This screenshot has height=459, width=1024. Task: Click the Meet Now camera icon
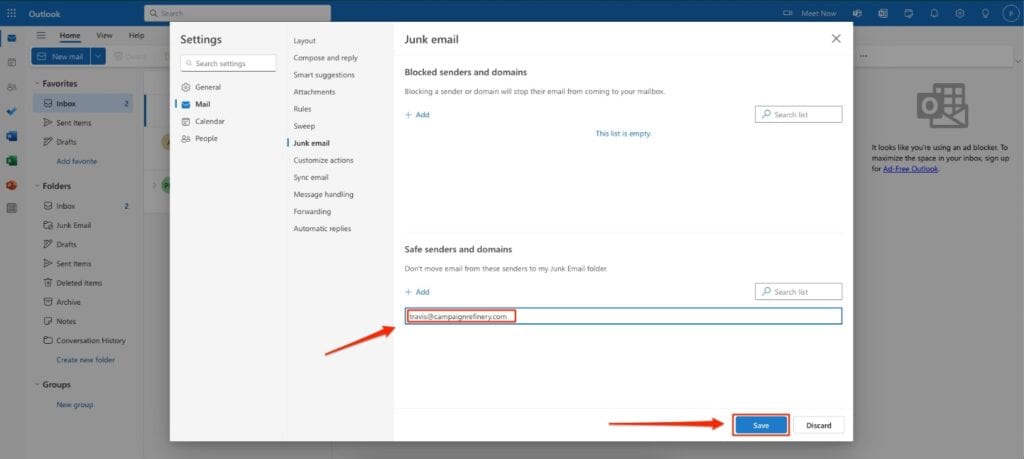coord(787,13)
